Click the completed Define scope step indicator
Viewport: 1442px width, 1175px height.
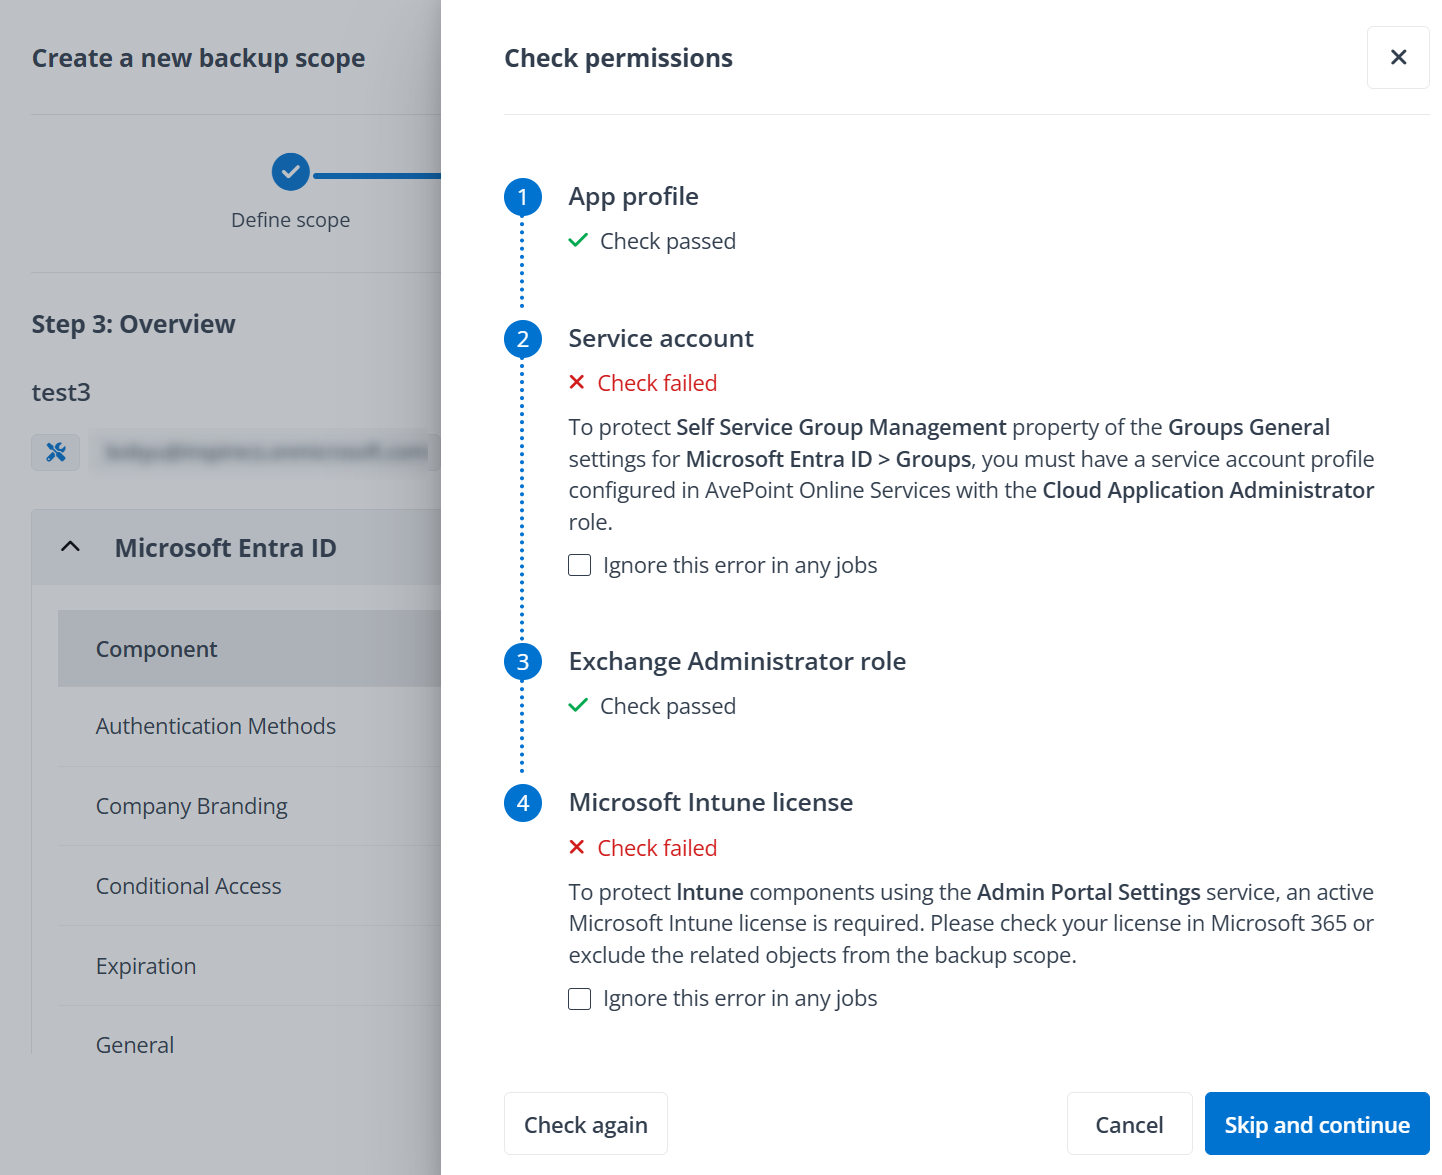[x=290, y=171]
